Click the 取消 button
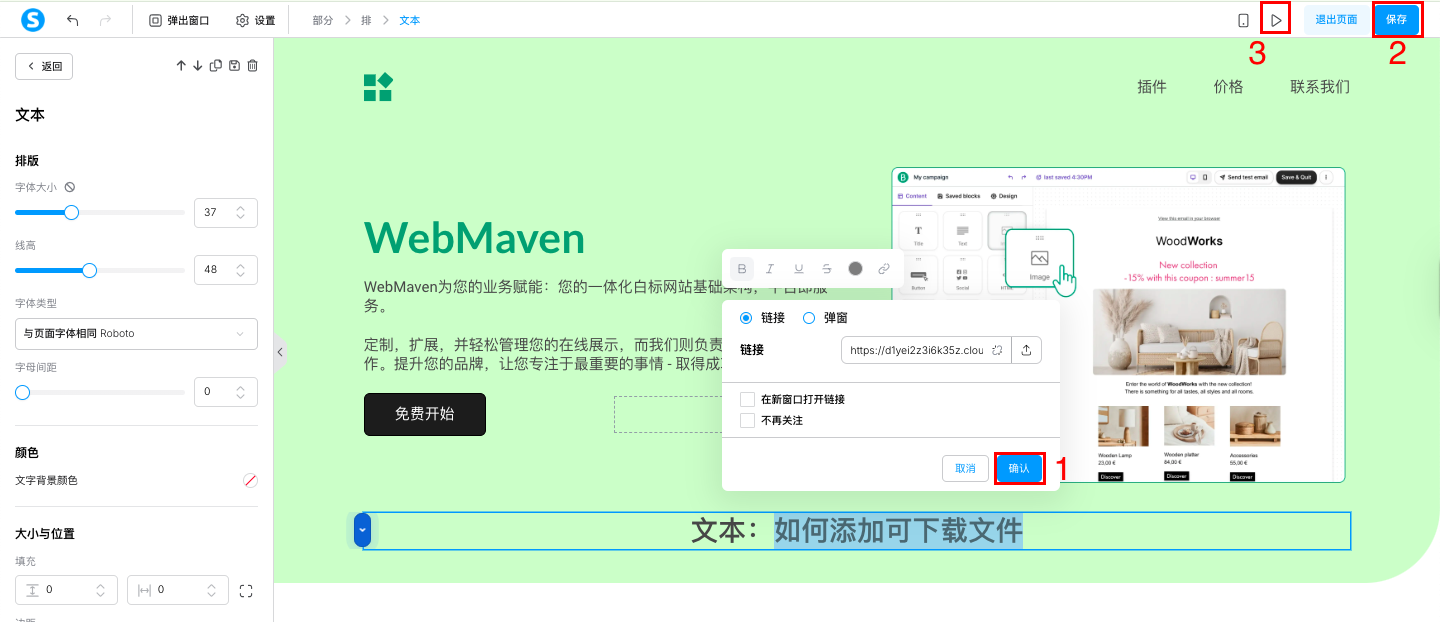Screen dimensions: 1440x622 point(965,468)
